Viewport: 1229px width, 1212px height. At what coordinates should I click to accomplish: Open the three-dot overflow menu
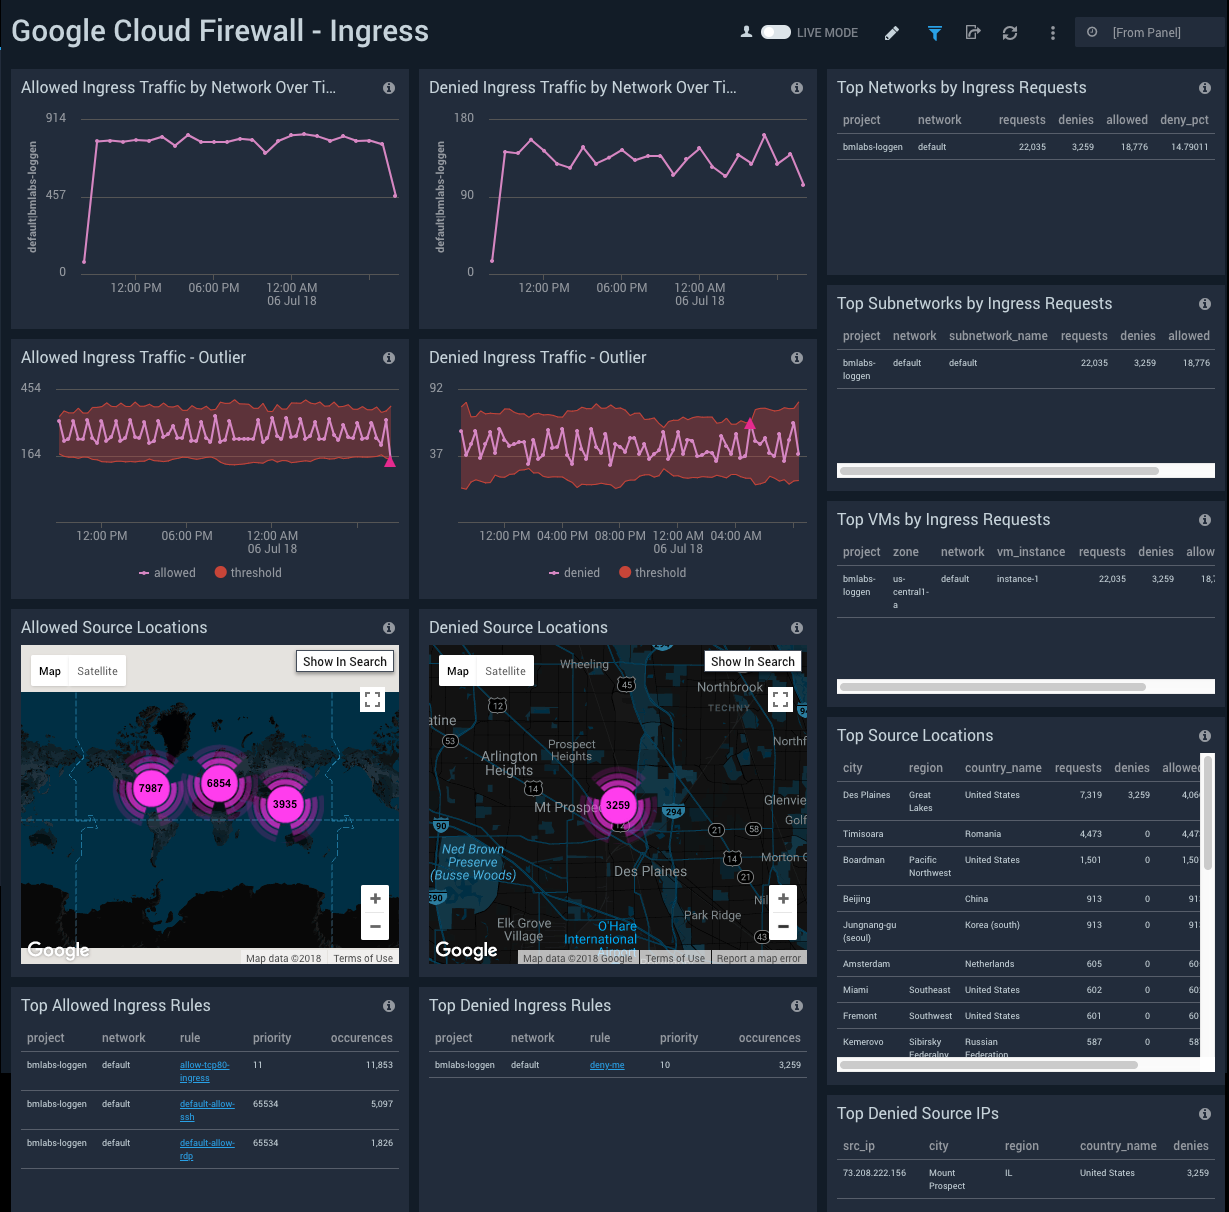coord(1052,32)
